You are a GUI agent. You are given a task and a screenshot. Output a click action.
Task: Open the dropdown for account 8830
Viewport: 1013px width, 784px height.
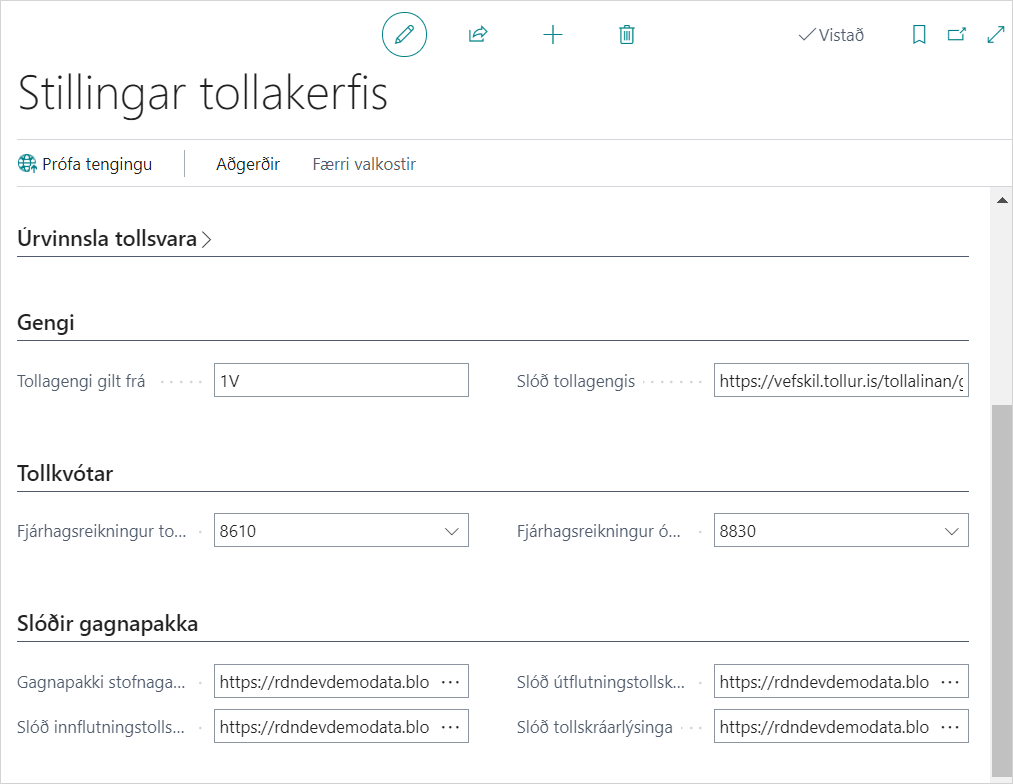(x=951, y=531)
